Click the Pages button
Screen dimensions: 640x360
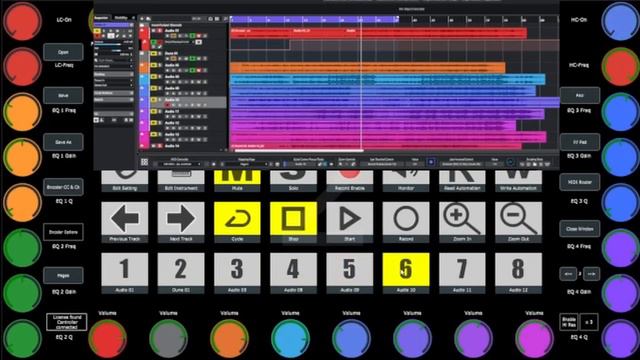click(63, 276)
